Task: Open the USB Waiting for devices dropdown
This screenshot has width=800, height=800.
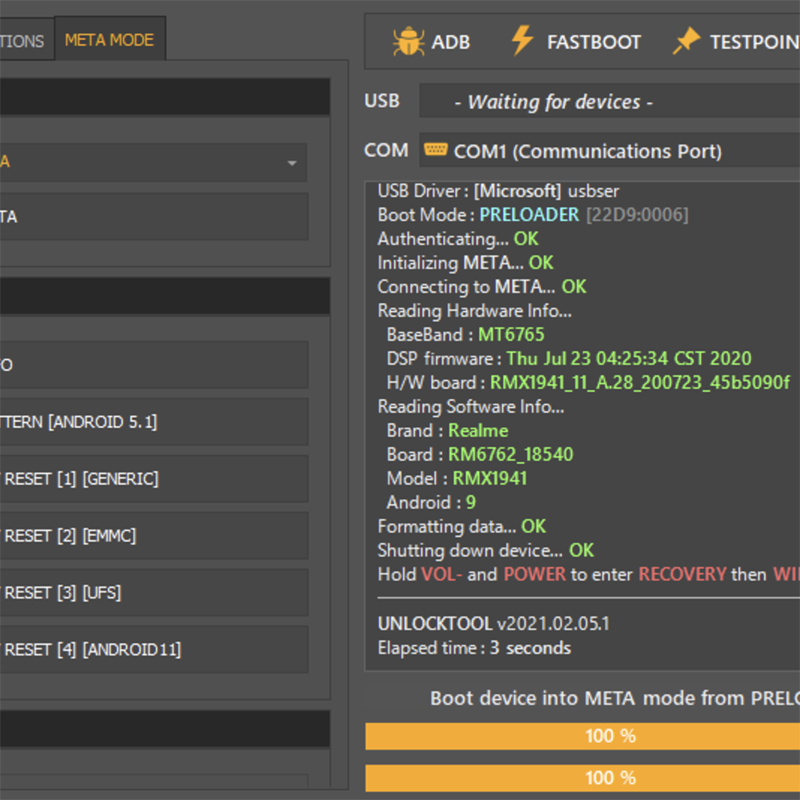Action: click(x=609, y=101)
